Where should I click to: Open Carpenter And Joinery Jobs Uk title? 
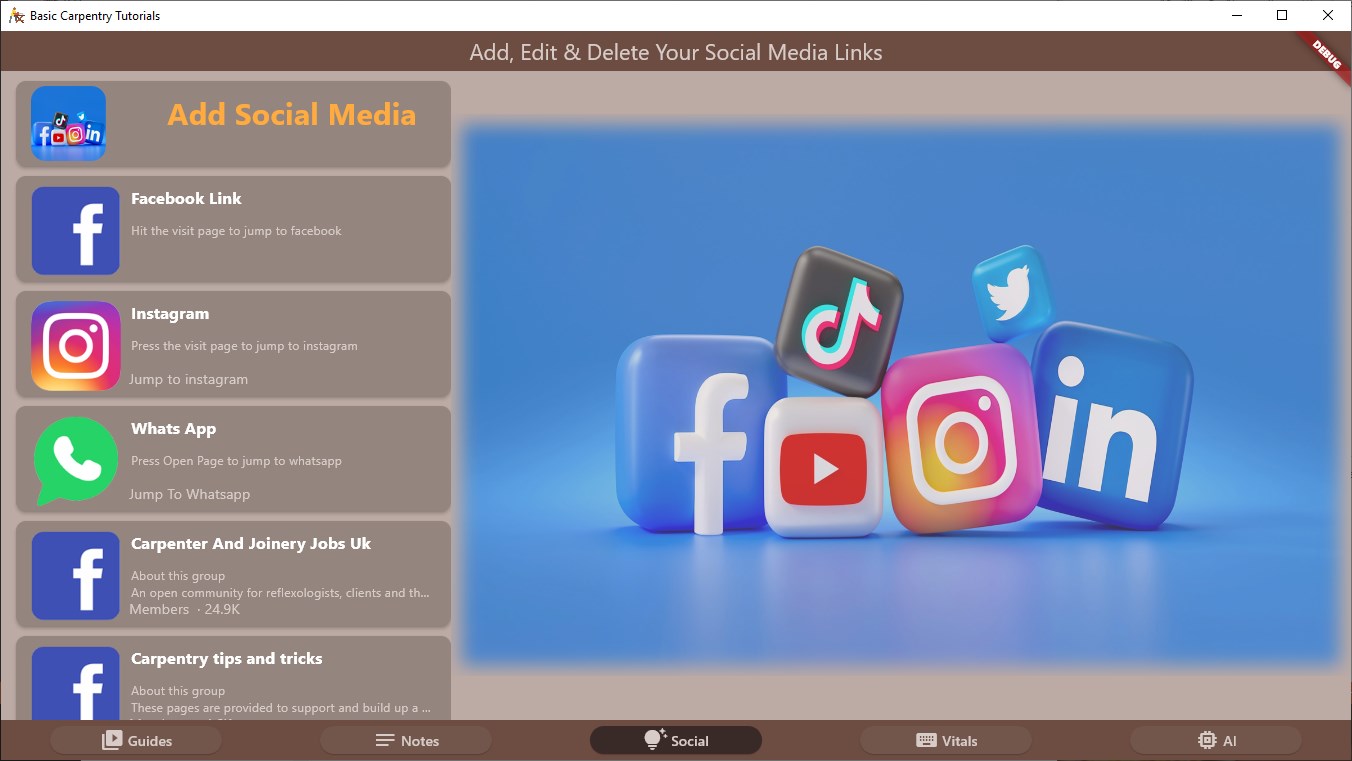[251, 543]
